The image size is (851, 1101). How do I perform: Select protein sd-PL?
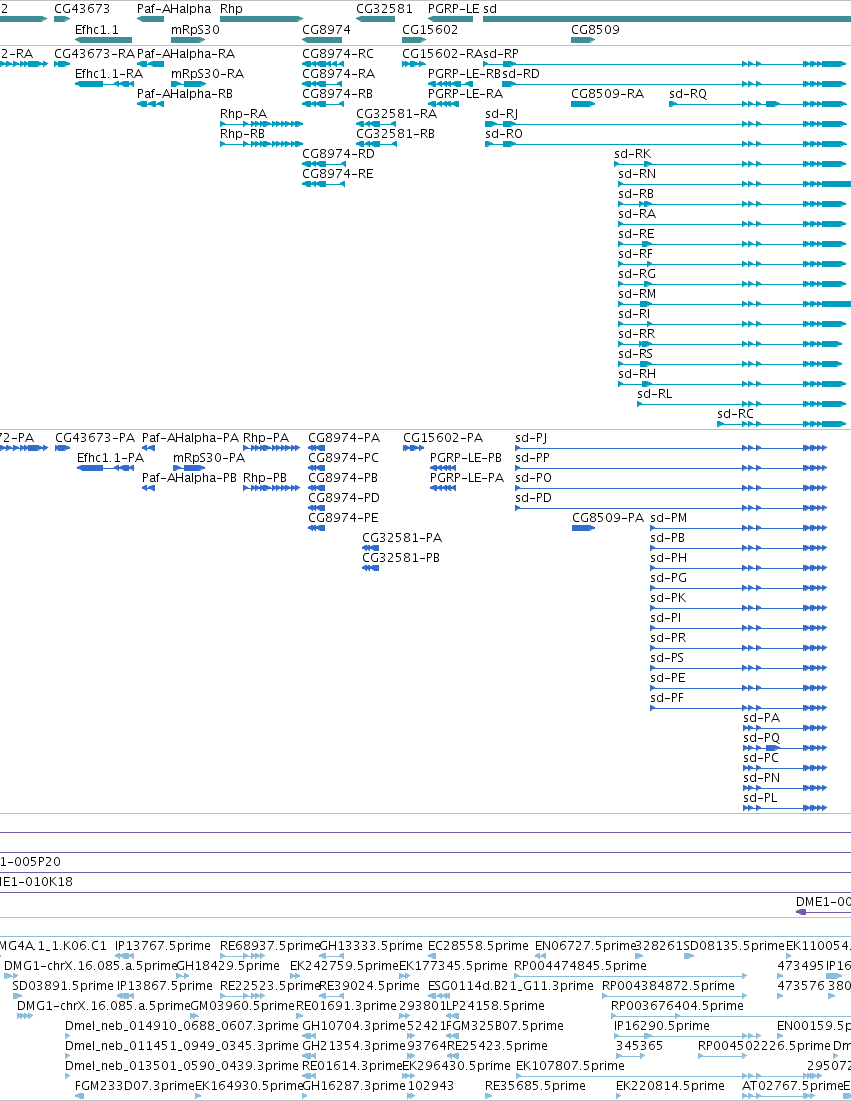click(760, 798)
